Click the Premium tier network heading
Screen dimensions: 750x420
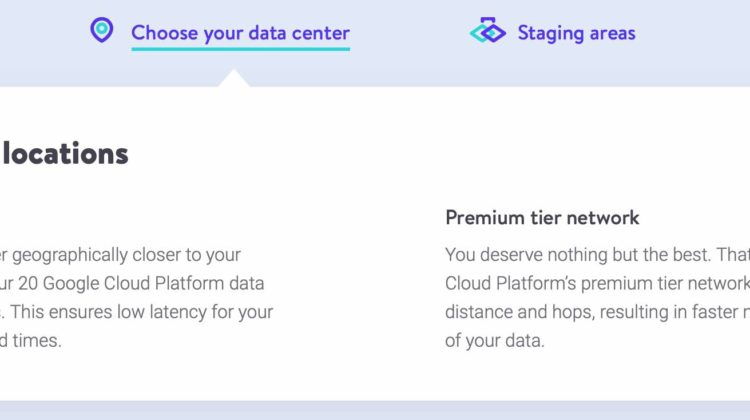coord(542,218)
